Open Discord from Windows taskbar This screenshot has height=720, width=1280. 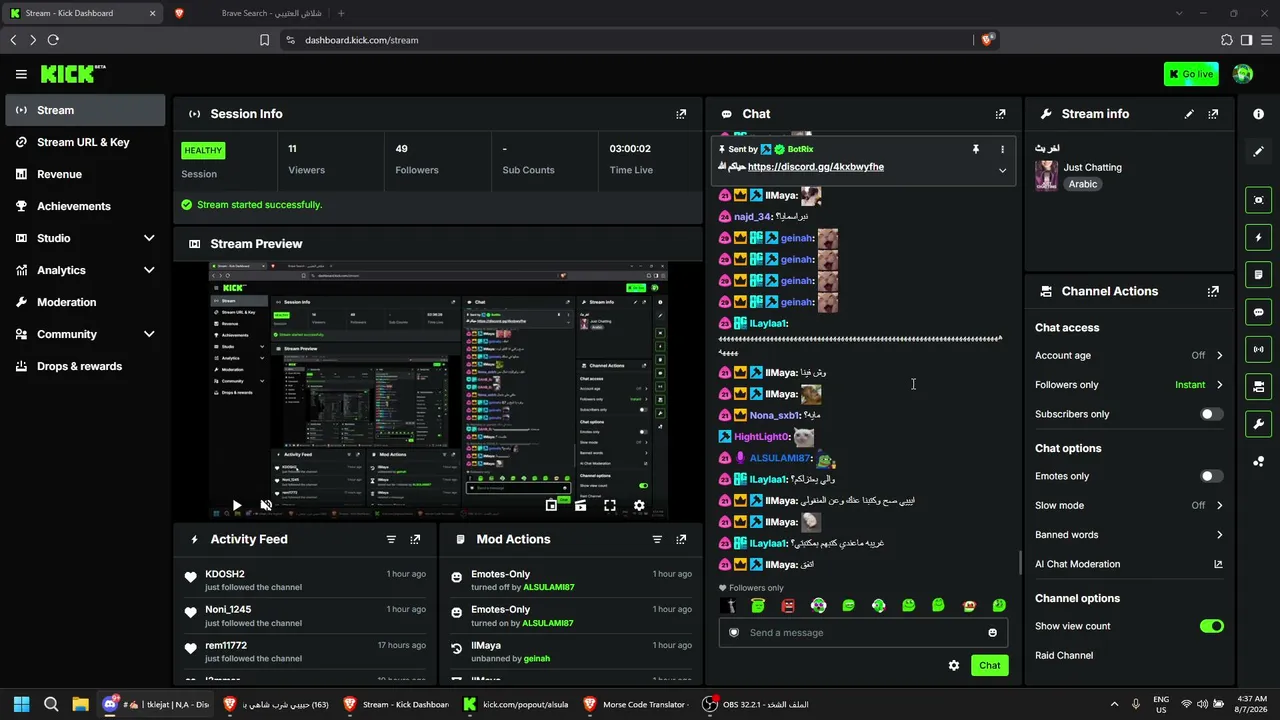[x=157, y=704]
